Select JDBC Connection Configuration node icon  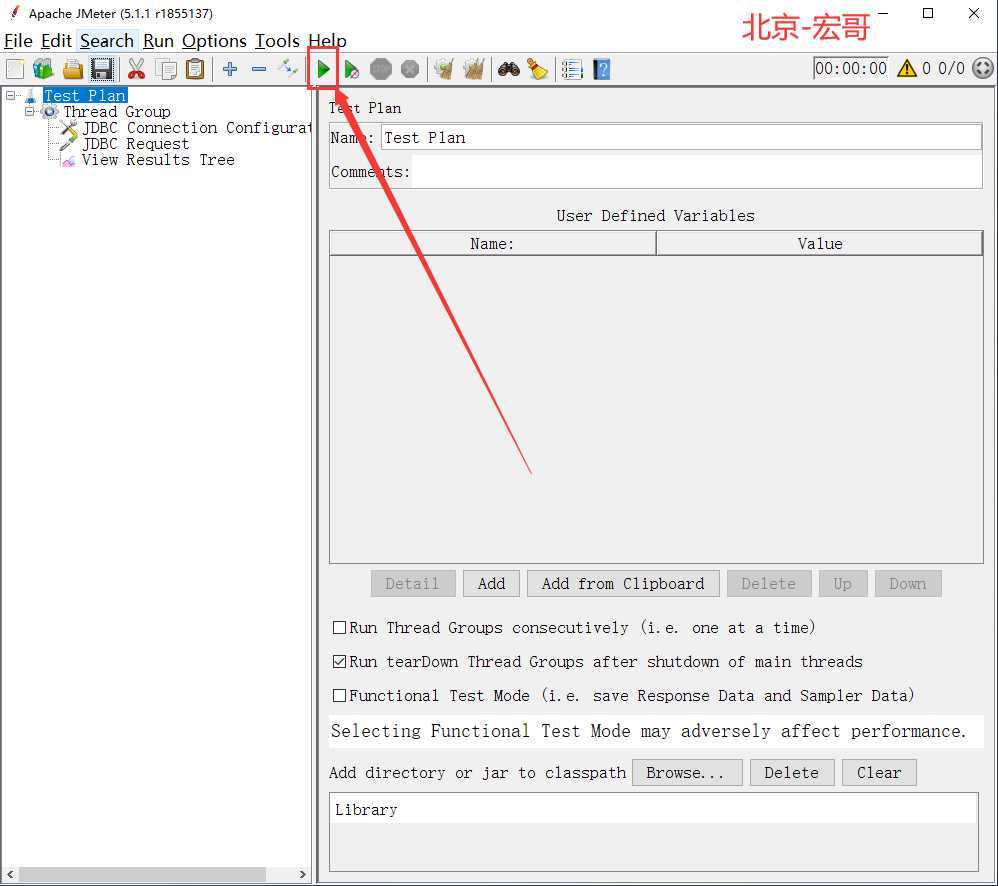coord(69,128)
